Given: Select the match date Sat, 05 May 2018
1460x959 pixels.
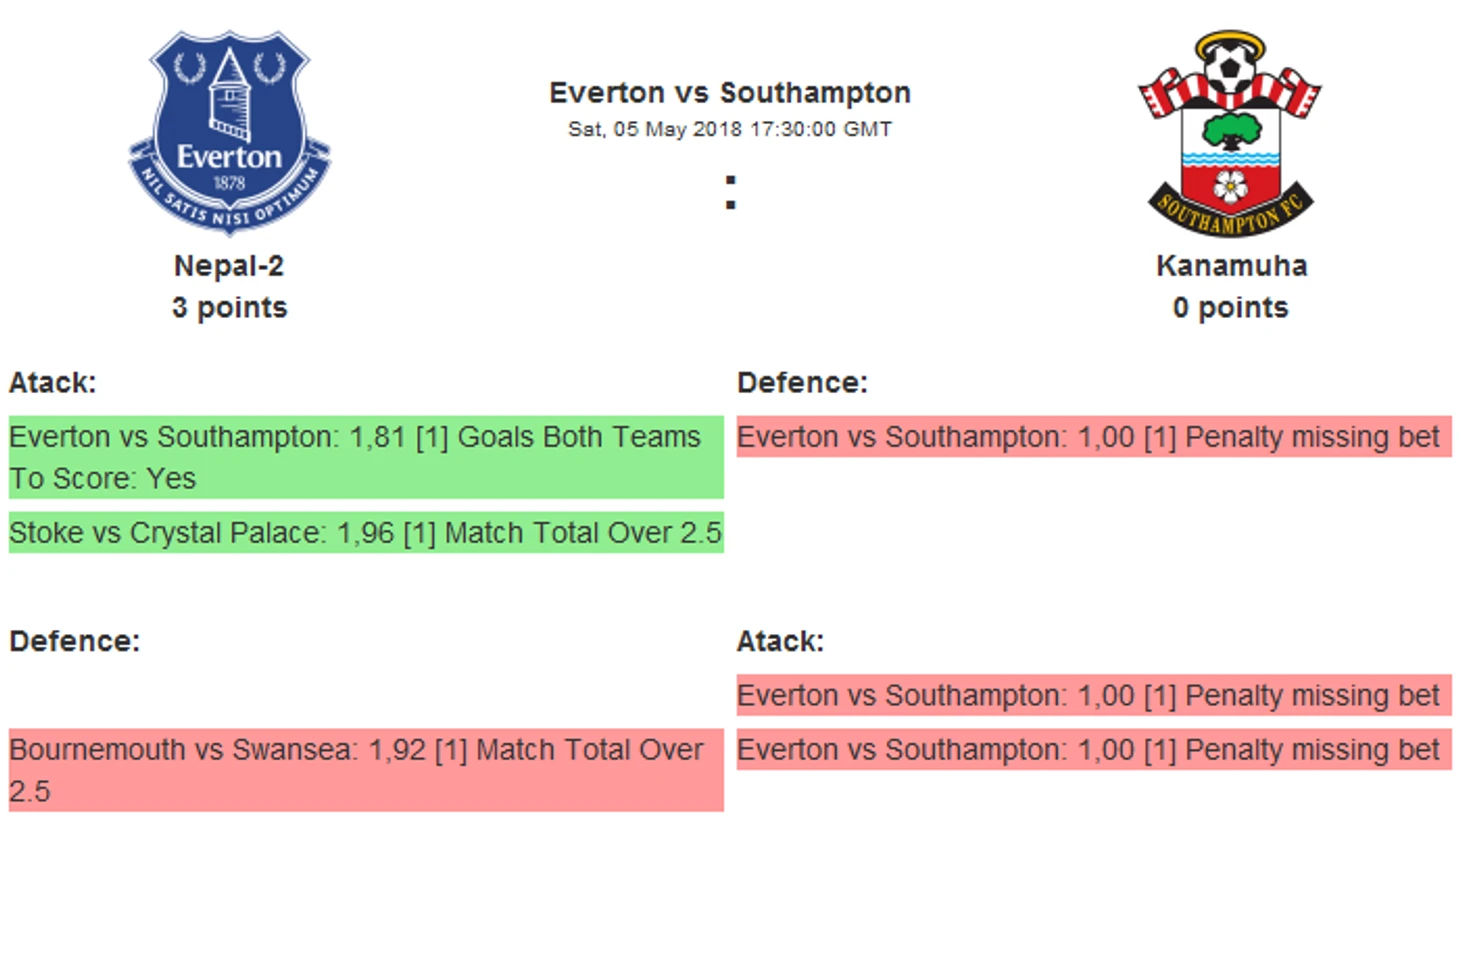Looking at the screenshot, I should tap(655, 129).
